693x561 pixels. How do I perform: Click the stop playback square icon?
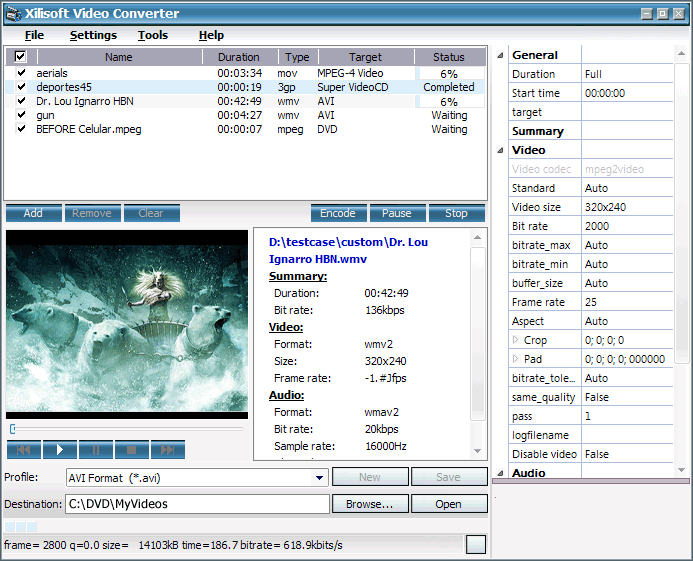click(132, 450)
